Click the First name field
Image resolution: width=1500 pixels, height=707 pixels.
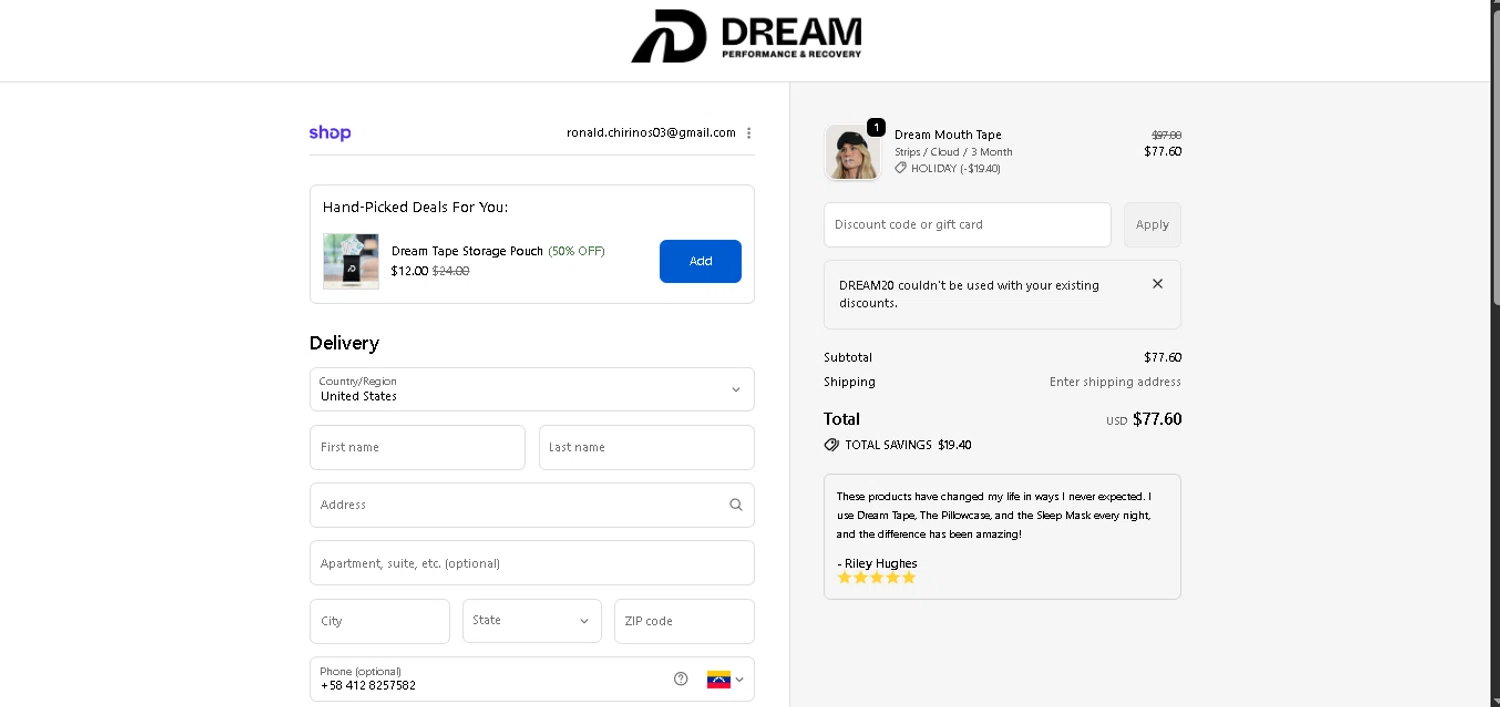pos(417,447)
